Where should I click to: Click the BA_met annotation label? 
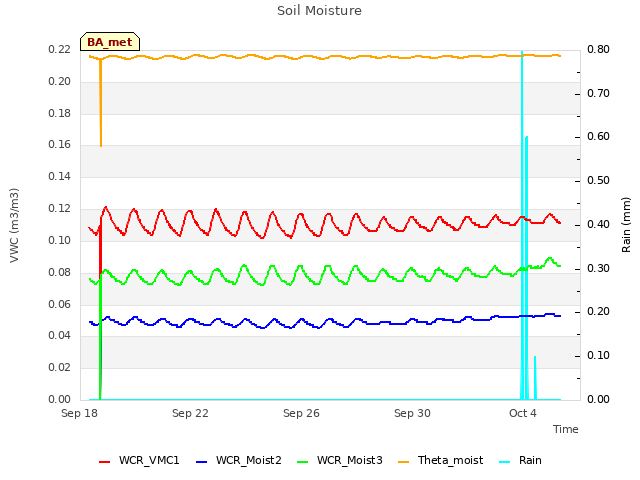[x=110, y=42]
